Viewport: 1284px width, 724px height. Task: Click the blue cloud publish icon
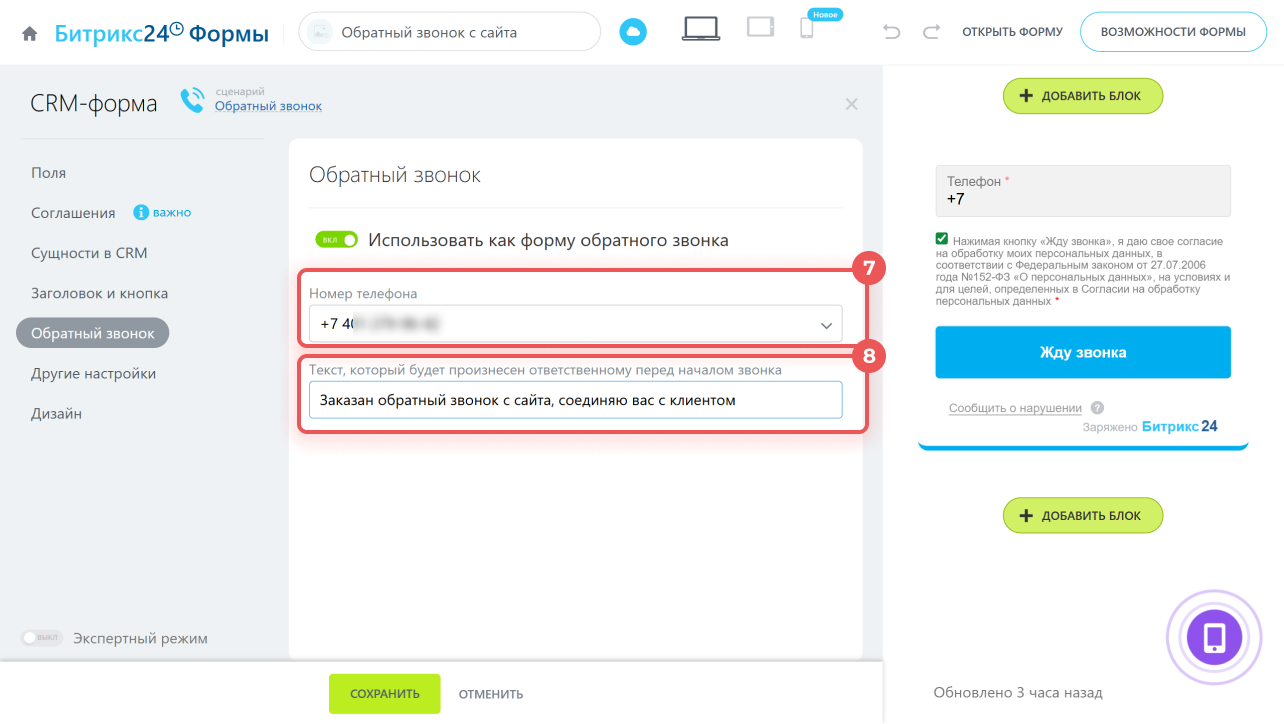click(x=633, y=32)
